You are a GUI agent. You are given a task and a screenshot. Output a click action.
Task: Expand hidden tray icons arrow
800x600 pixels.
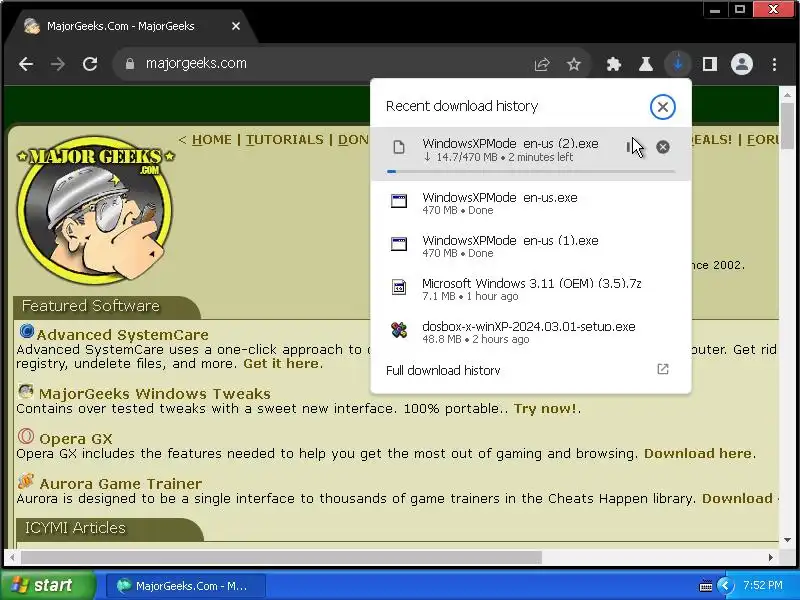[x=725, y=586]
